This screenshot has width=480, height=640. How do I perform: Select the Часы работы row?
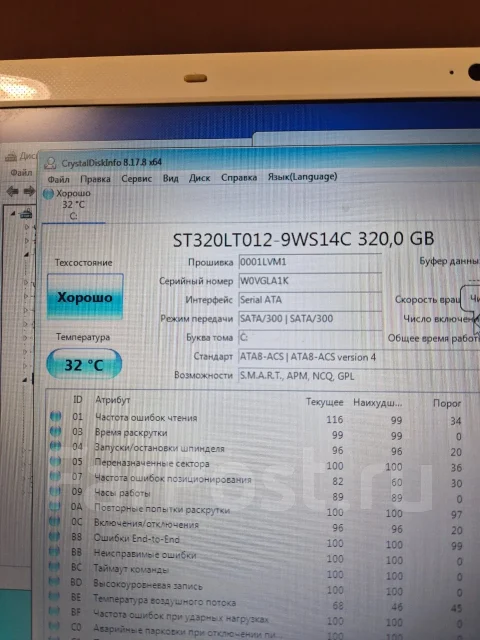264,495
